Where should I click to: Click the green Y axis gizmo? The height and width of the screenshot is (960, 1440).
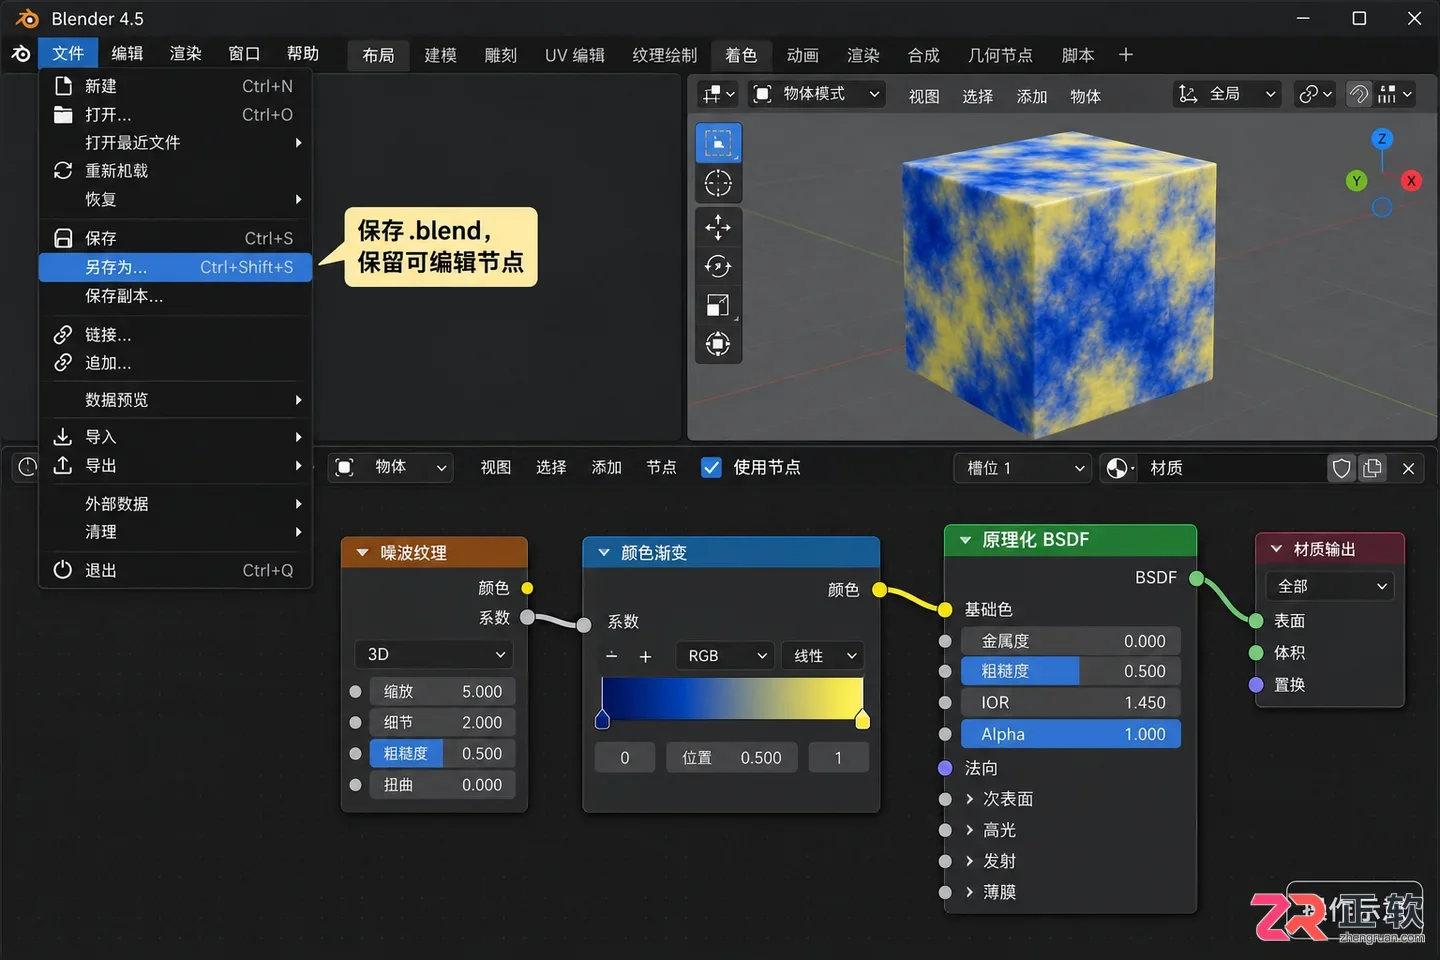tap(1356, 181)
